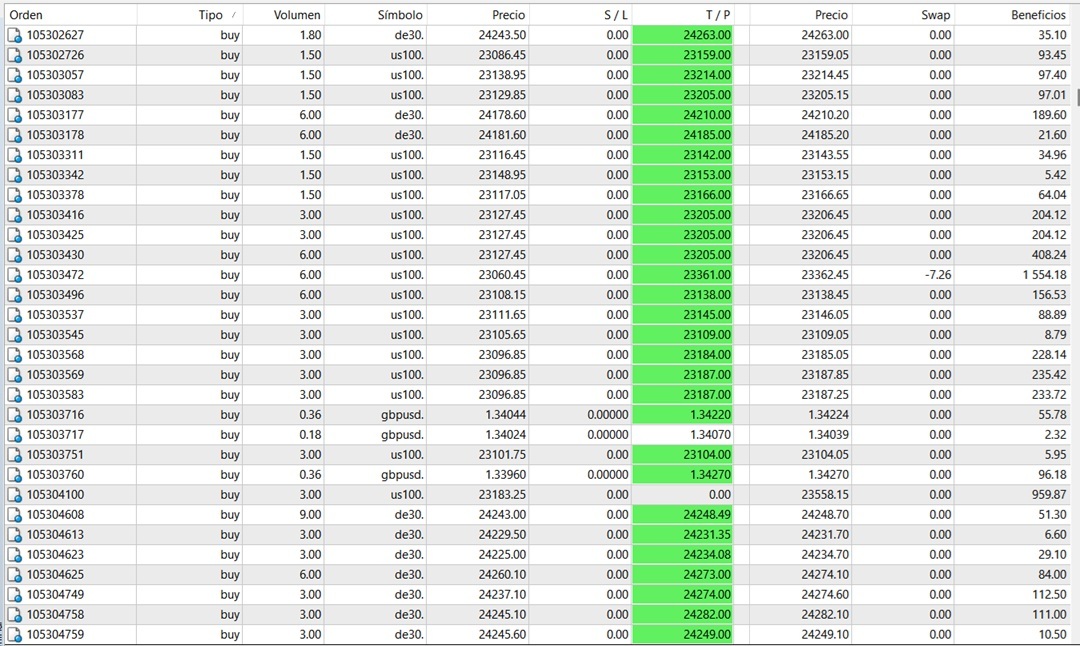The width and height of the screenshot is (1081, 646).
Task: Select the icon for order 105303472
Action: (14, 275)
